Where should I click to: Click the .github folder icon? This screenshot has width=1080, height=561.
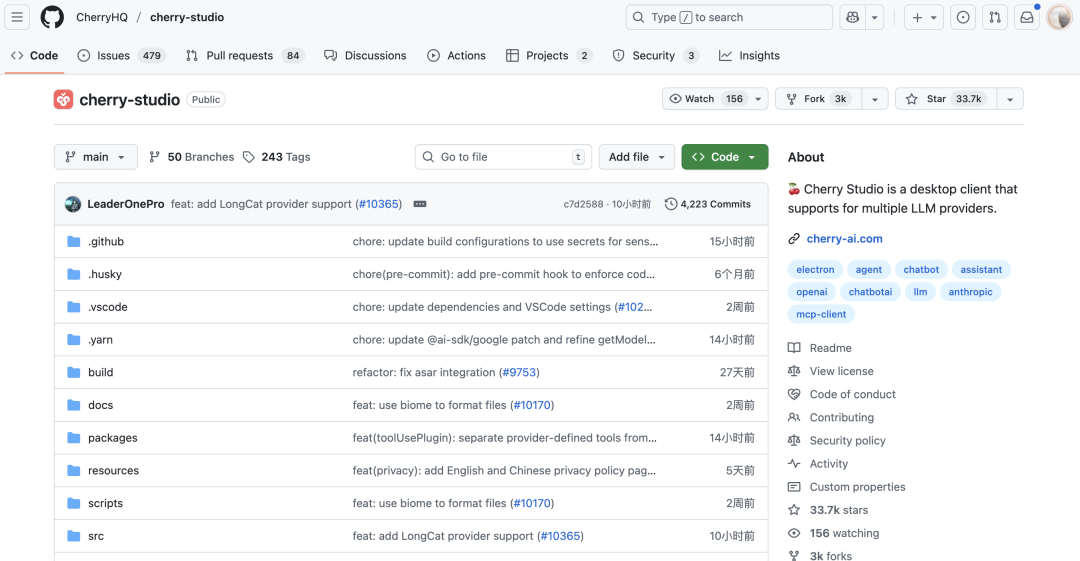tap(74, 241)
